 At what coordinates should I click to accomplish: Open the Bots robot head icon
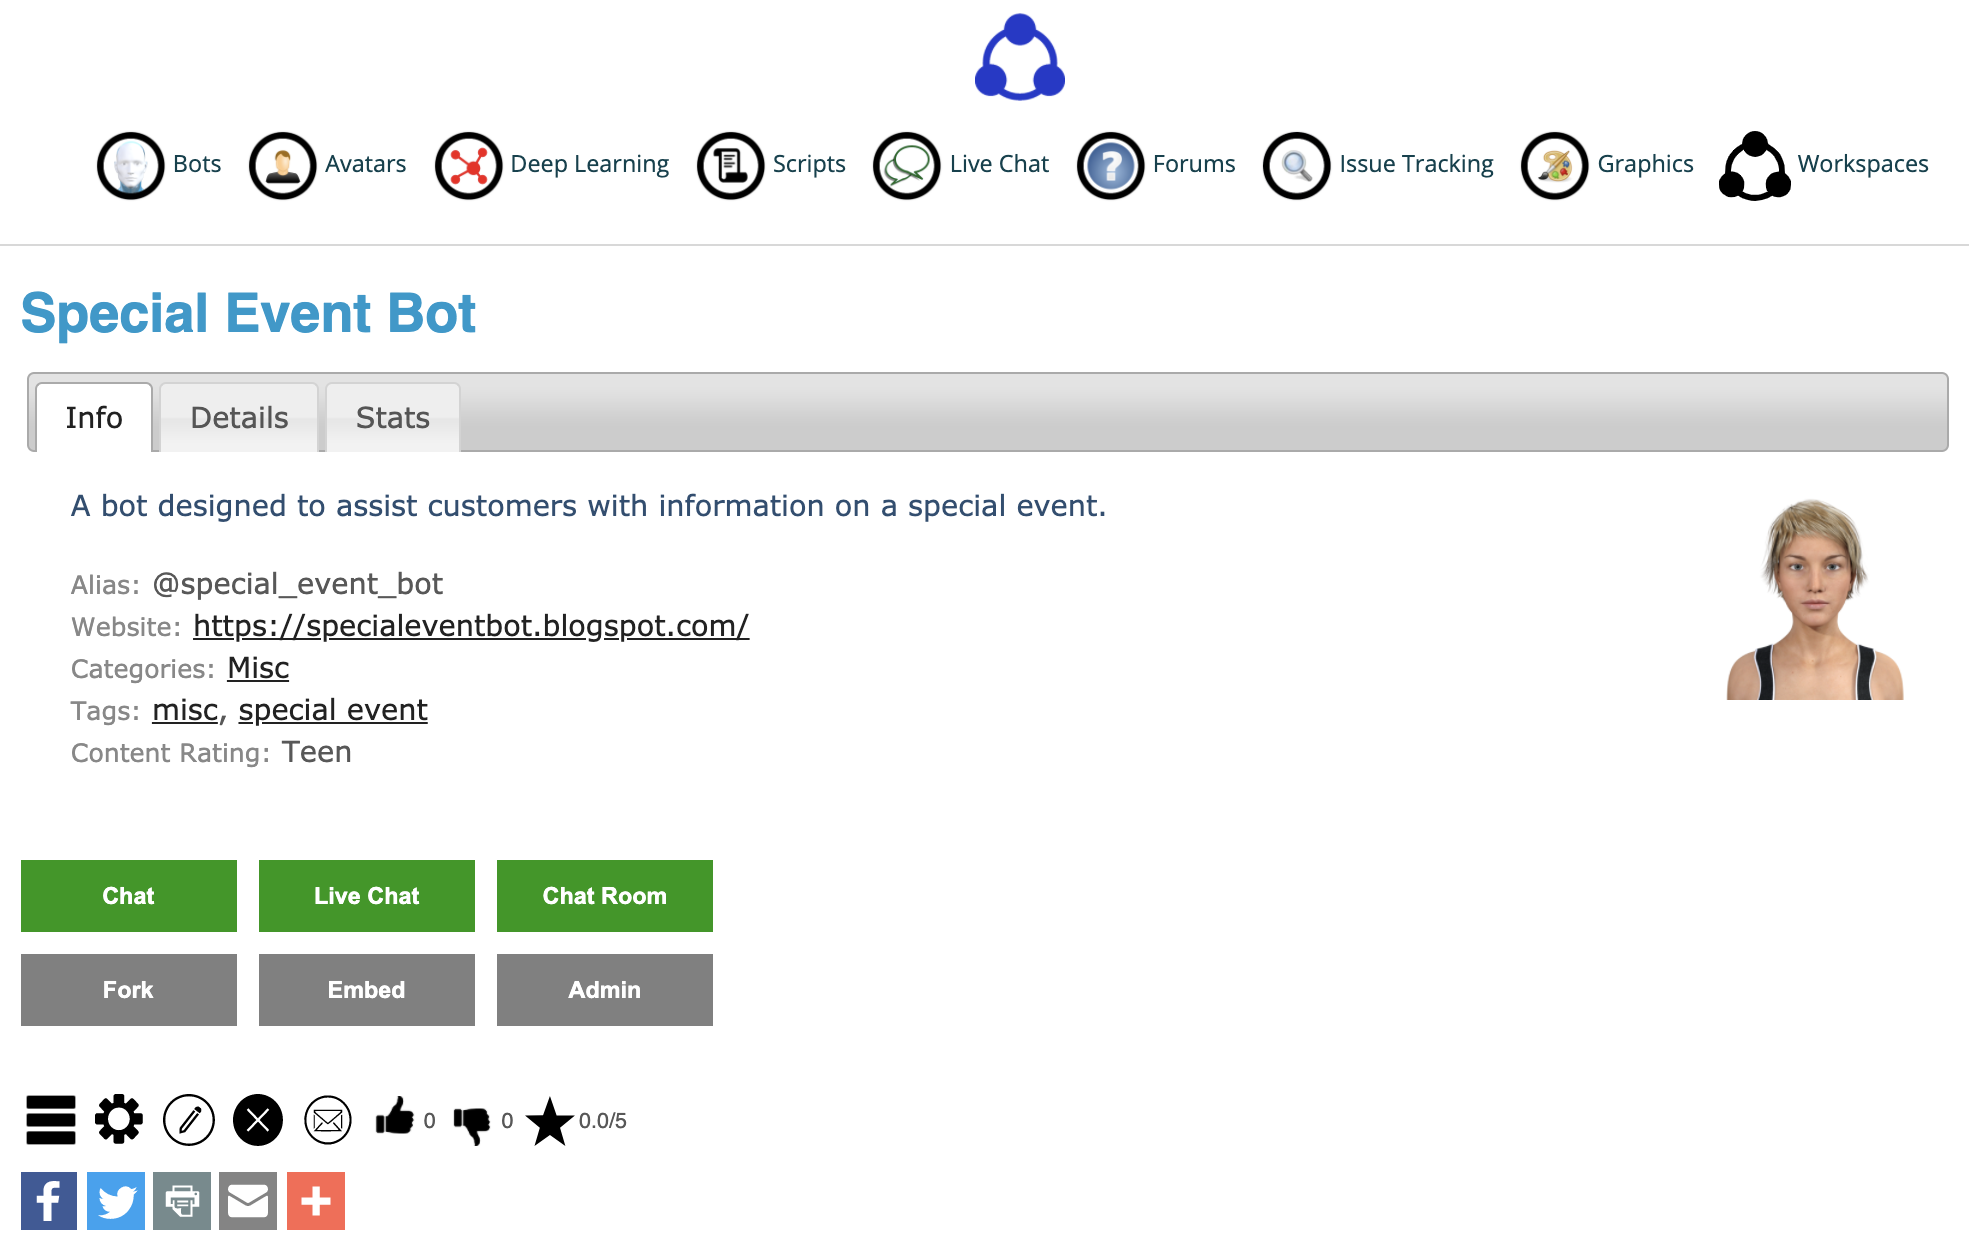click(x=130, y=165)
